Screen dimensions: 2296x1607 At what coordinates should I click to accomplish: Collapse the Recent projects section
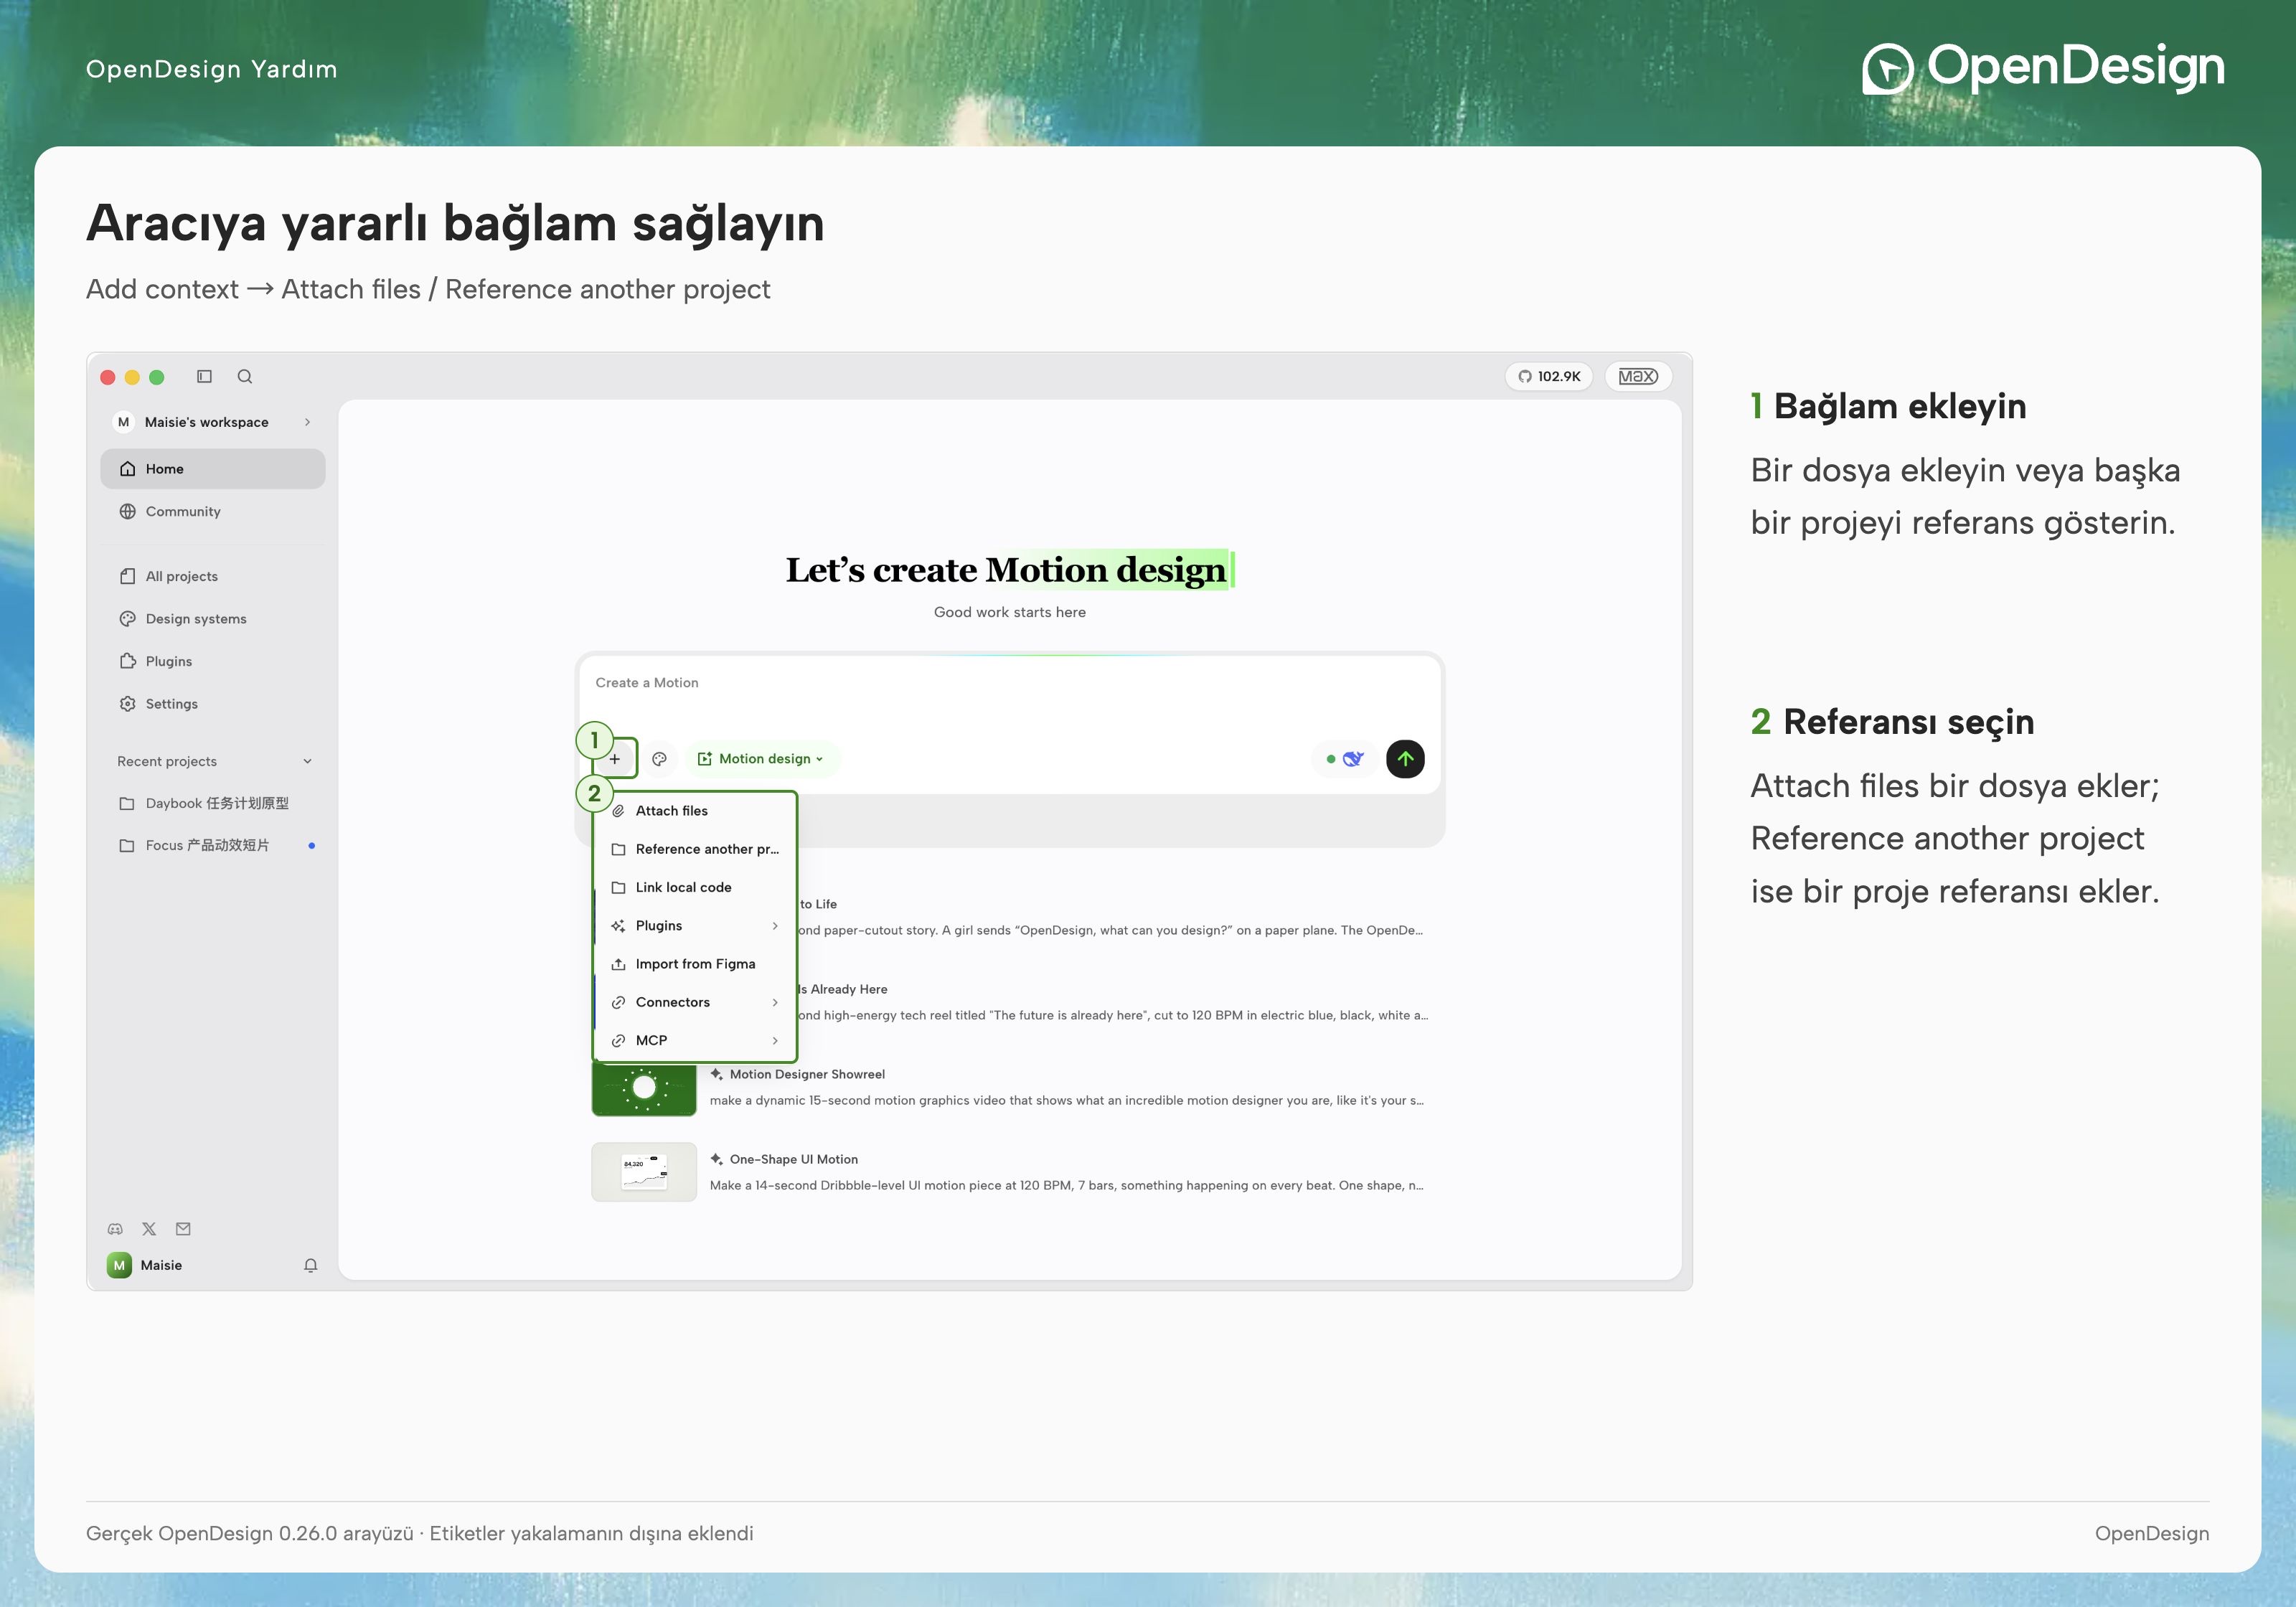click(307, 761)
